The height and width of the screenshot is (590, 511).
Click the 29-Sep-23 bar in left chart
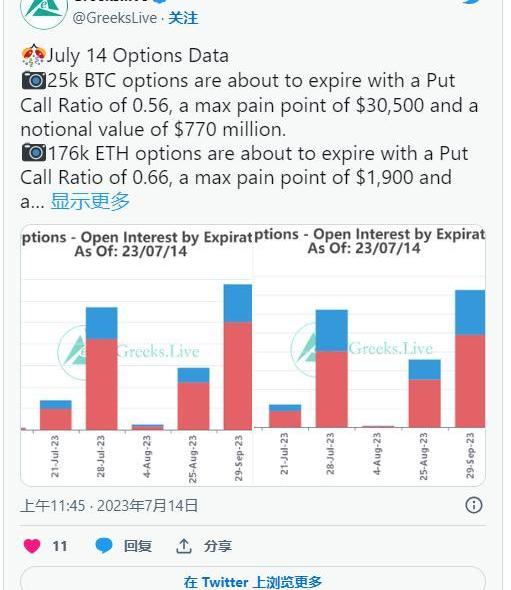click(238, 357)
